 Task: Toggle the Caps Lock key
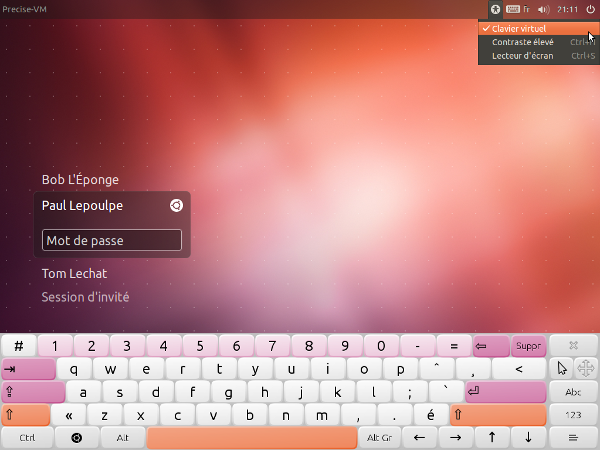pyautogui.click(x=28, y=392)
